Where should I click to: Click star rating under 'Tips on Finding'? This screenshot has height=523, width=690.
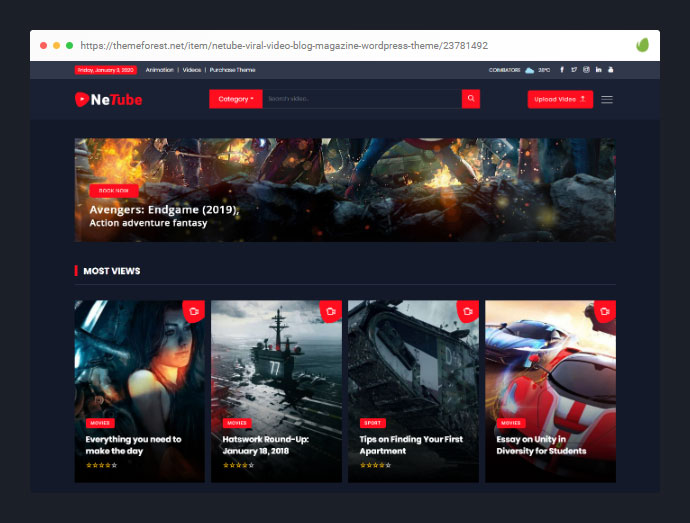point(375,465)
